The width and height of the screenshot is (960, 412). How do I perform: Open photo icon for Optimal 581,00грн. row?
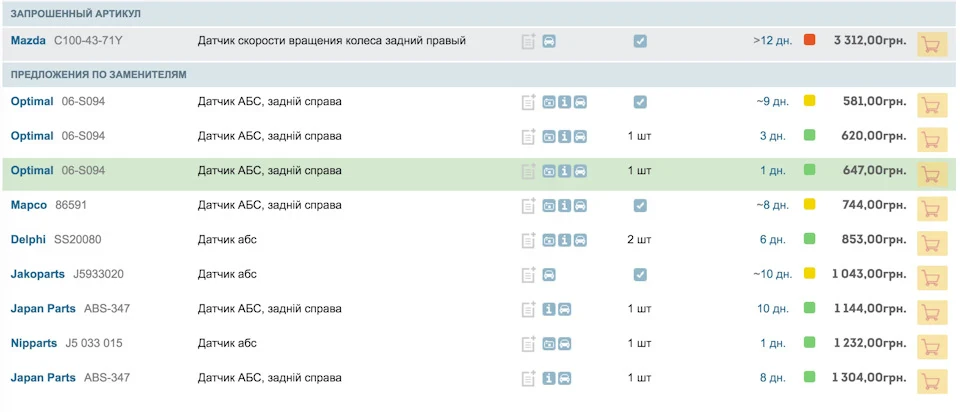[x=549, y=102]
